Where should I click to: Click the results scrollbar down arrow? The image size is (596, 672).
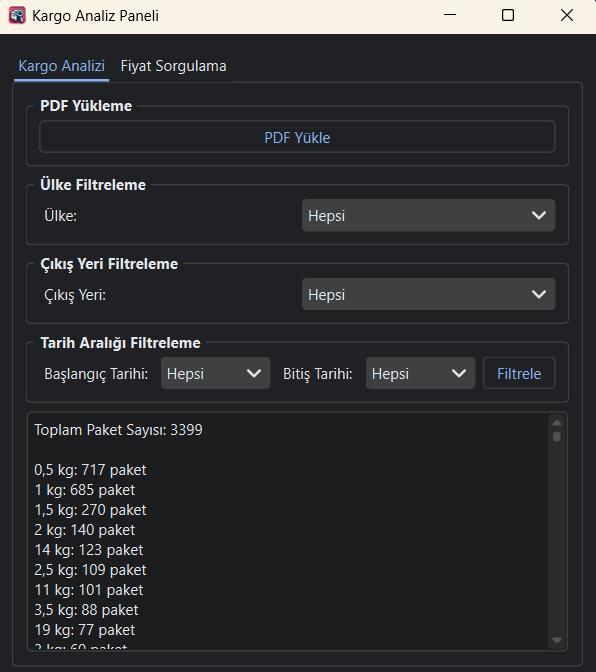pyautogui.click(x=557, y=640)
